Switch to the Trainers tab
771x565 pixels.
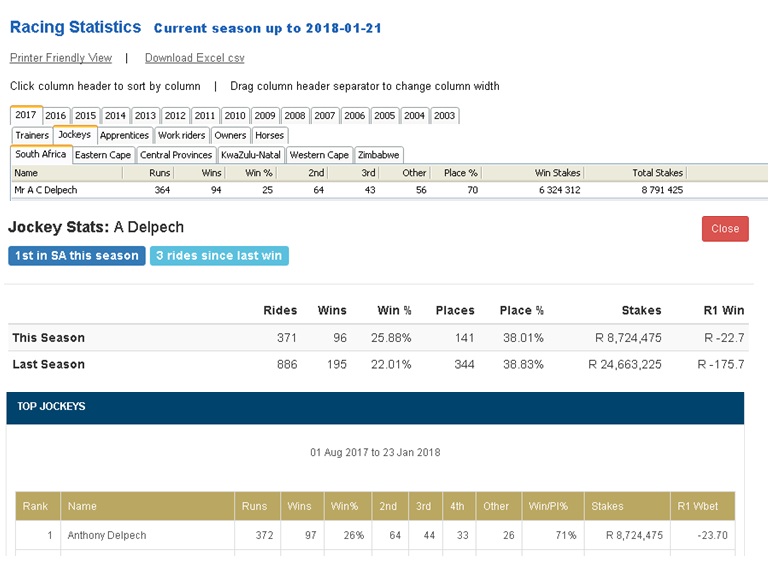tap(31, 135)
